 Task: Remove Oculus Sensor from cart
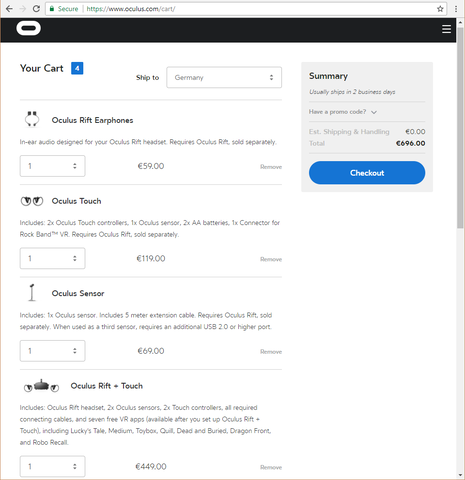click(271, 352)
